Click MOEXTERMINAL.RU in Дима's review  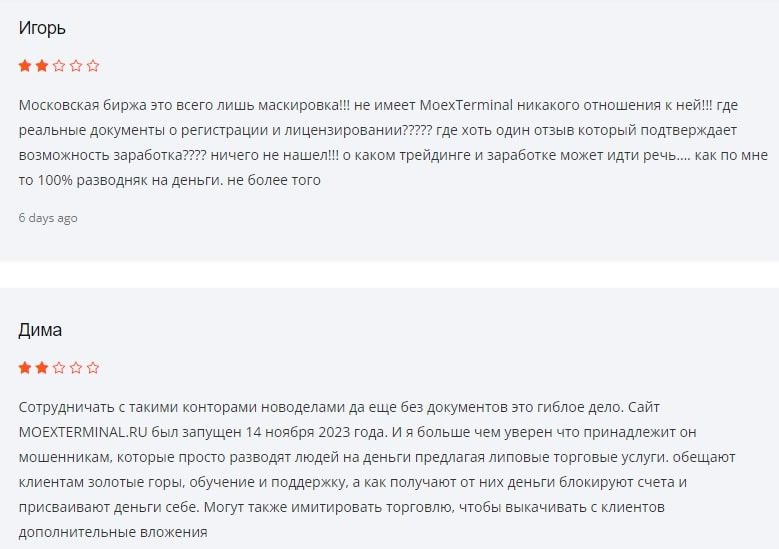[x=82, y=432]
